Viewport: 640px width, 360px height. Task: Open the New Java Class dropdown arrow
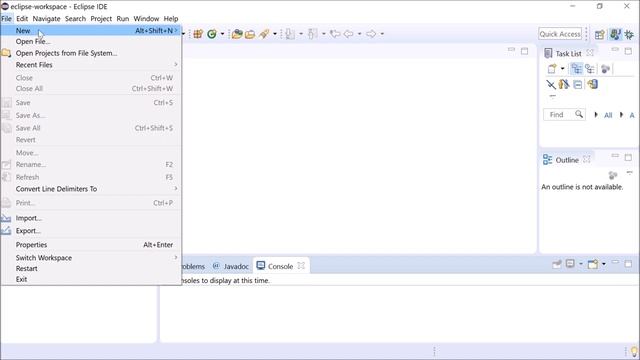[222, 34]
